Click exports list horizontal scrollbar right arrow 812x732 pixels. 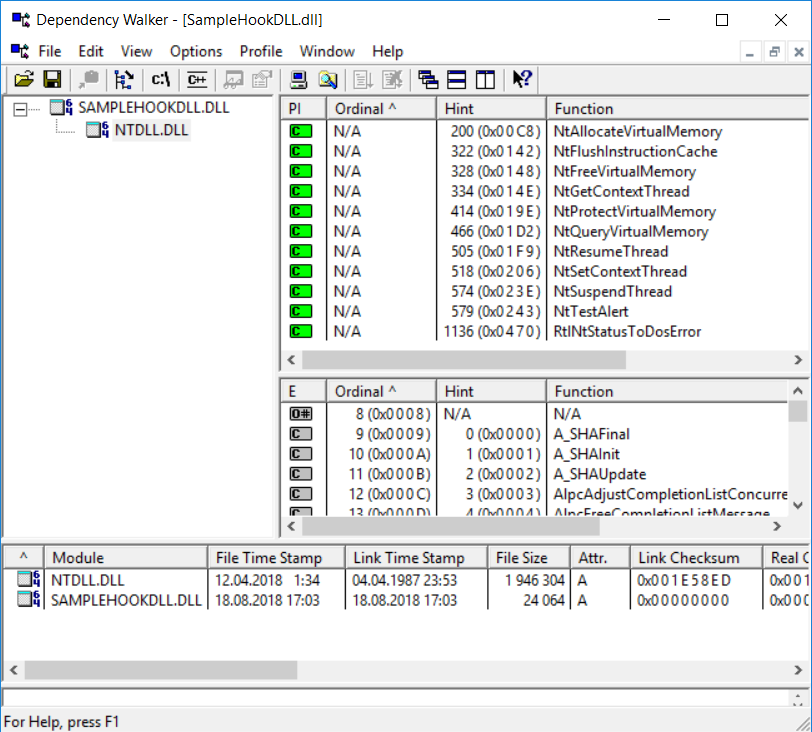(x=777, y=526)
